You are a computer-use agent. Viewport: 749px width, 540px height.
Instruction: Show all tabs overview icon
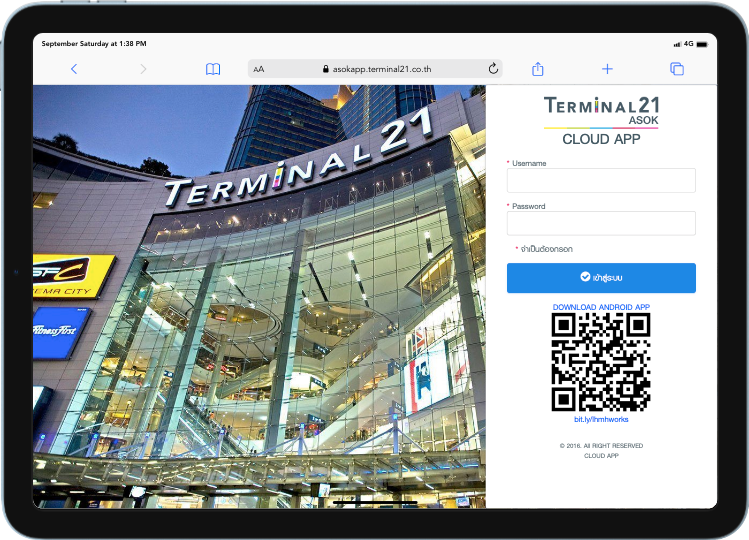click(677, 69)
